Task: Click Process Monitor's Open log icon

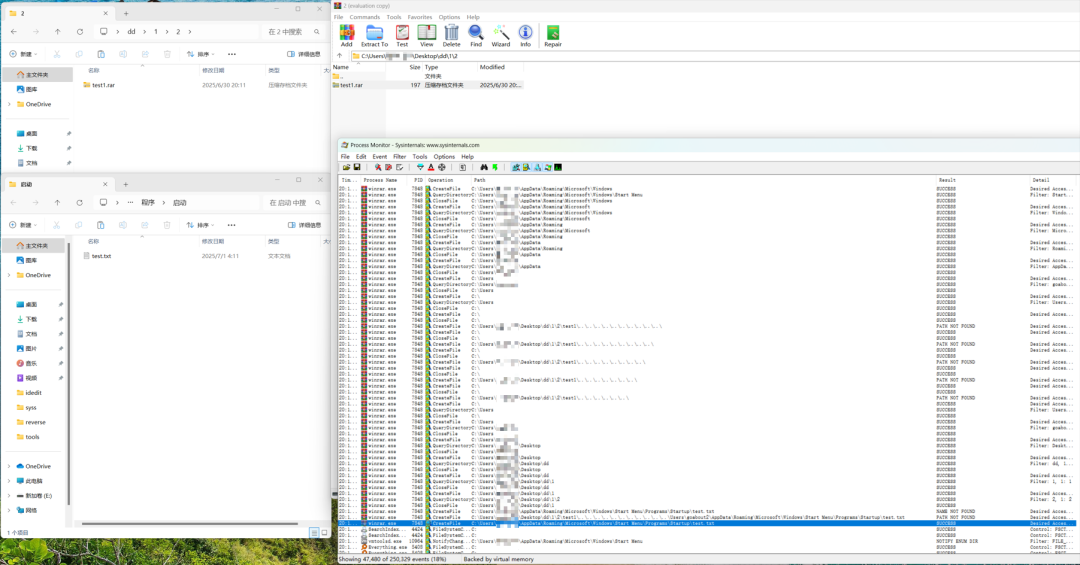Action: tap(346, 167)
